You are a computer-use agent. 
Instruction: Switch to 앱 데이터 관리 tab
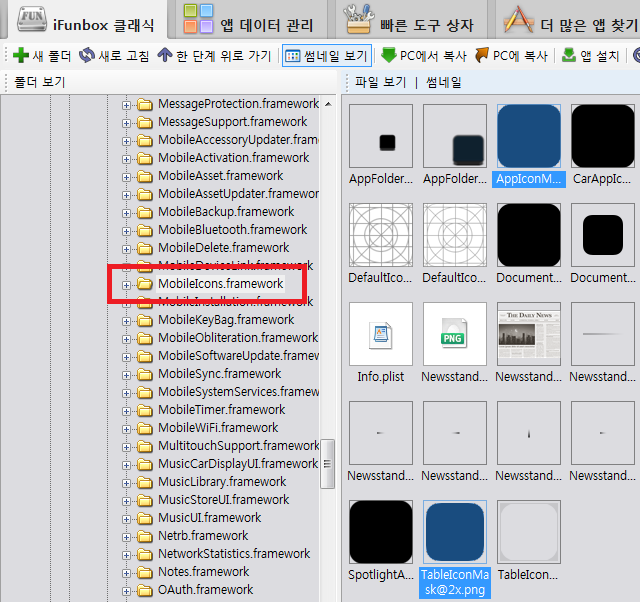click(x=249, y=20)
